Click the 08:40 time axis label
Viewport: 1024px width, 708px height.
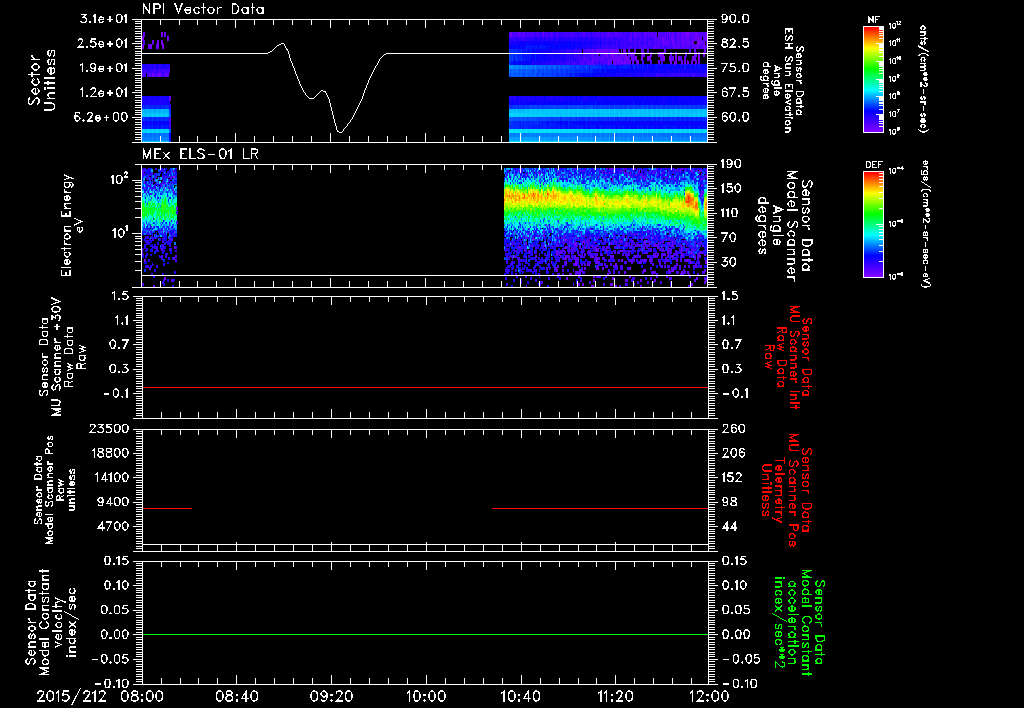click(x=236, y=696)
